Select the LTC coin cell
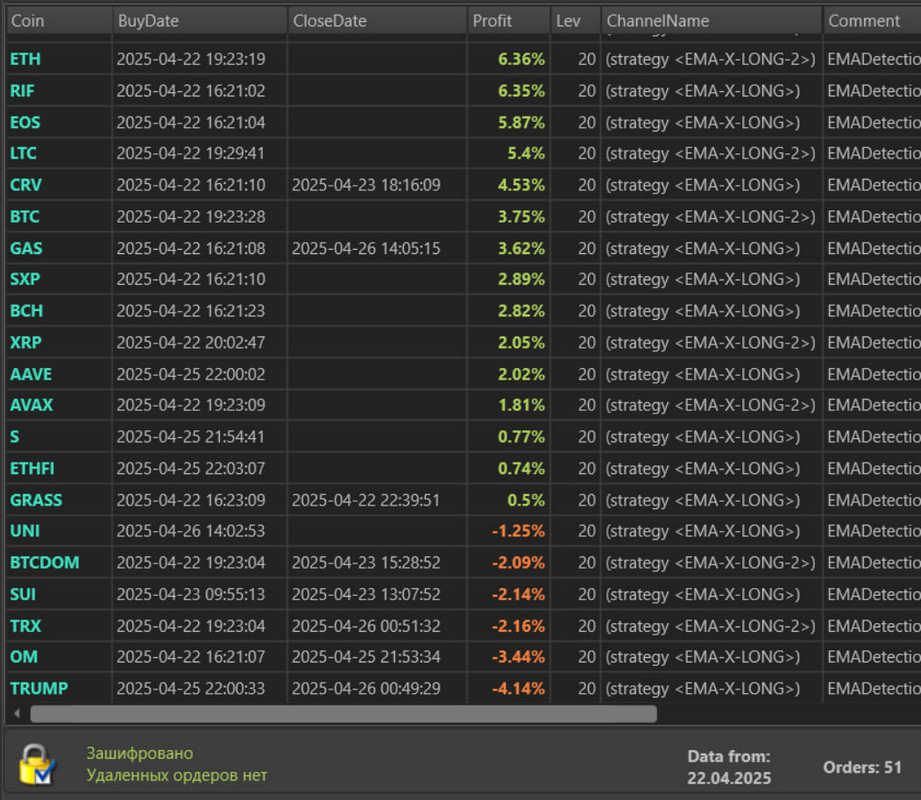 59,153
